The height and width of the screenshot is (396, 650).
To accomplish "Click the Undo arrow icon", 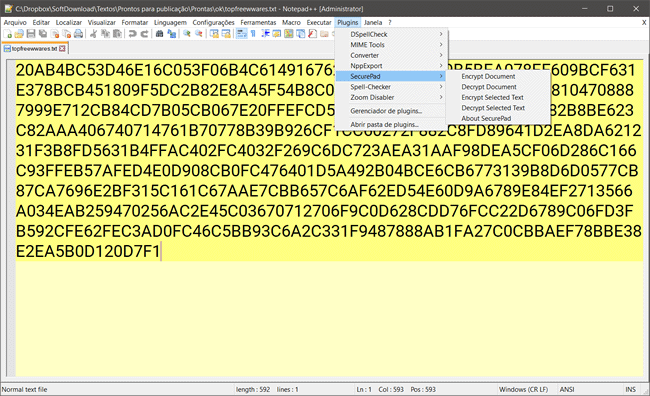I will point(132,34).
